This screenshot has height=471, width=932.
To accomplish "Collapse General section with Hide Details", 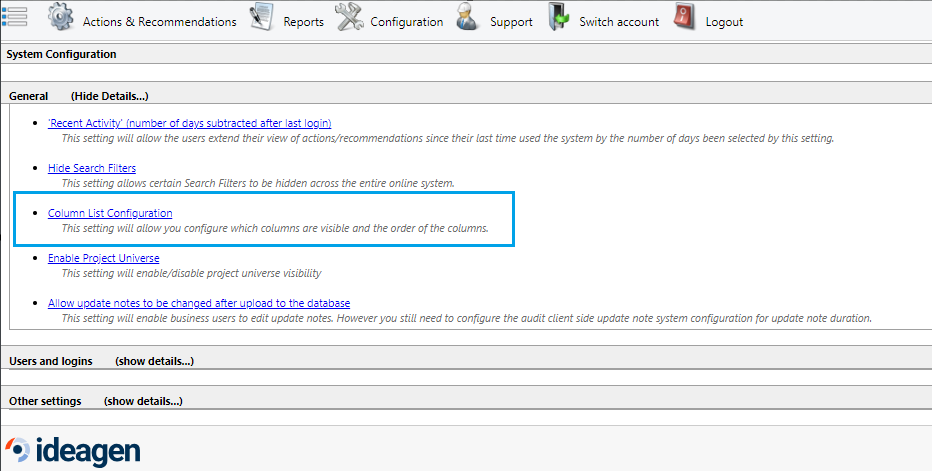I will coord(109,96).
